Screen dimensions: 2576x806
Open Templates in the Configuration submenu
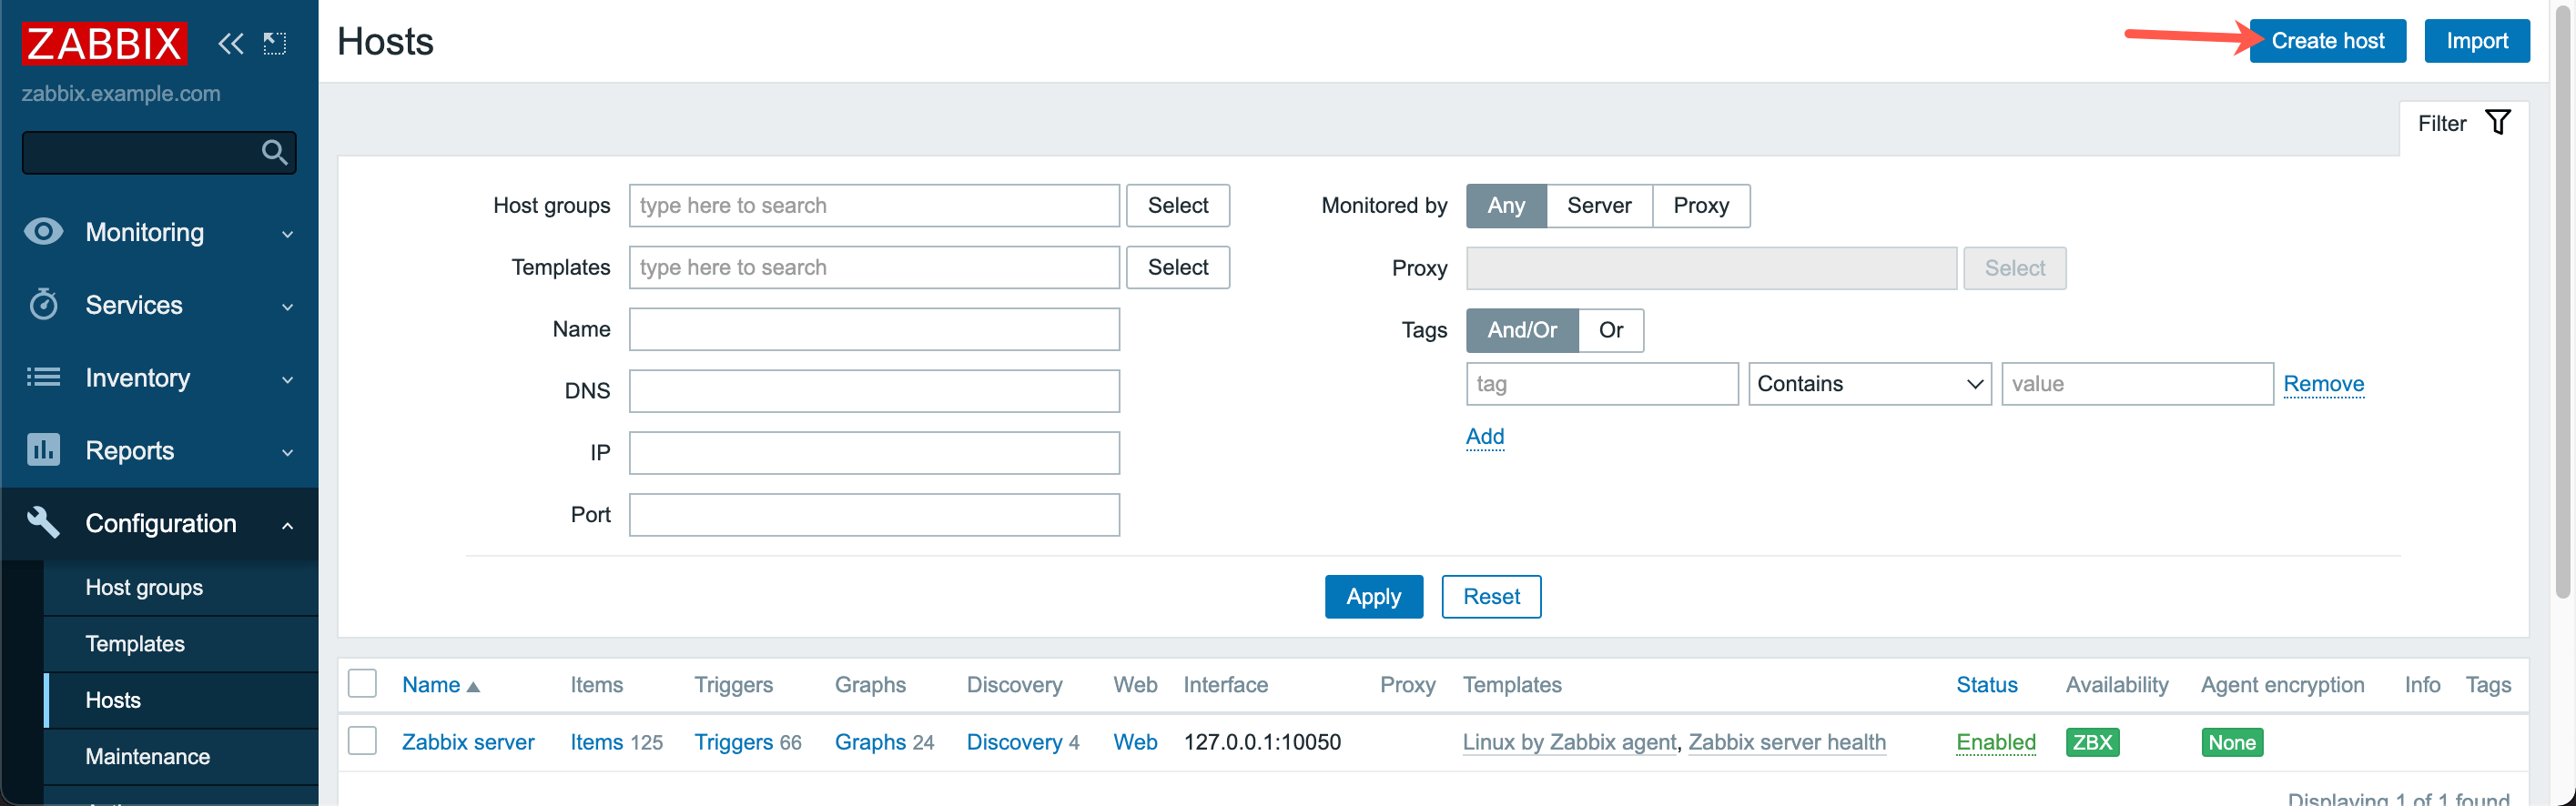pyautogui.click(x=135, y=644)
